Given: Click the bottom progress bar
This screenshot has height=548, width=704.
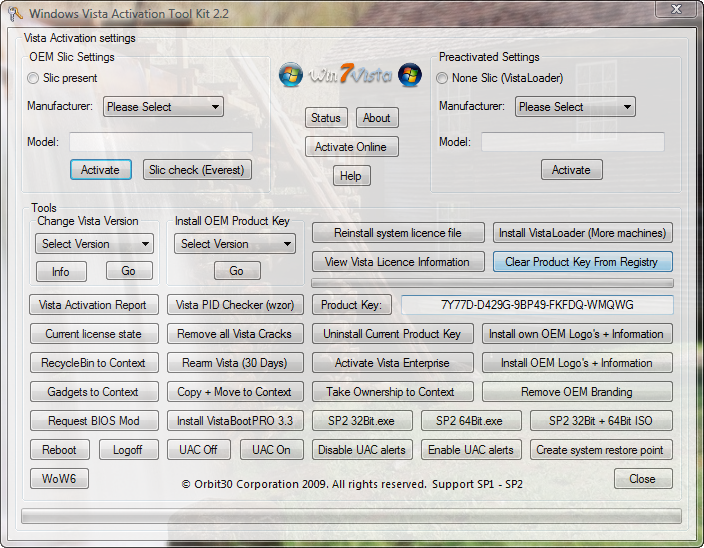Looking at the screenshot, I should (351, 517).
